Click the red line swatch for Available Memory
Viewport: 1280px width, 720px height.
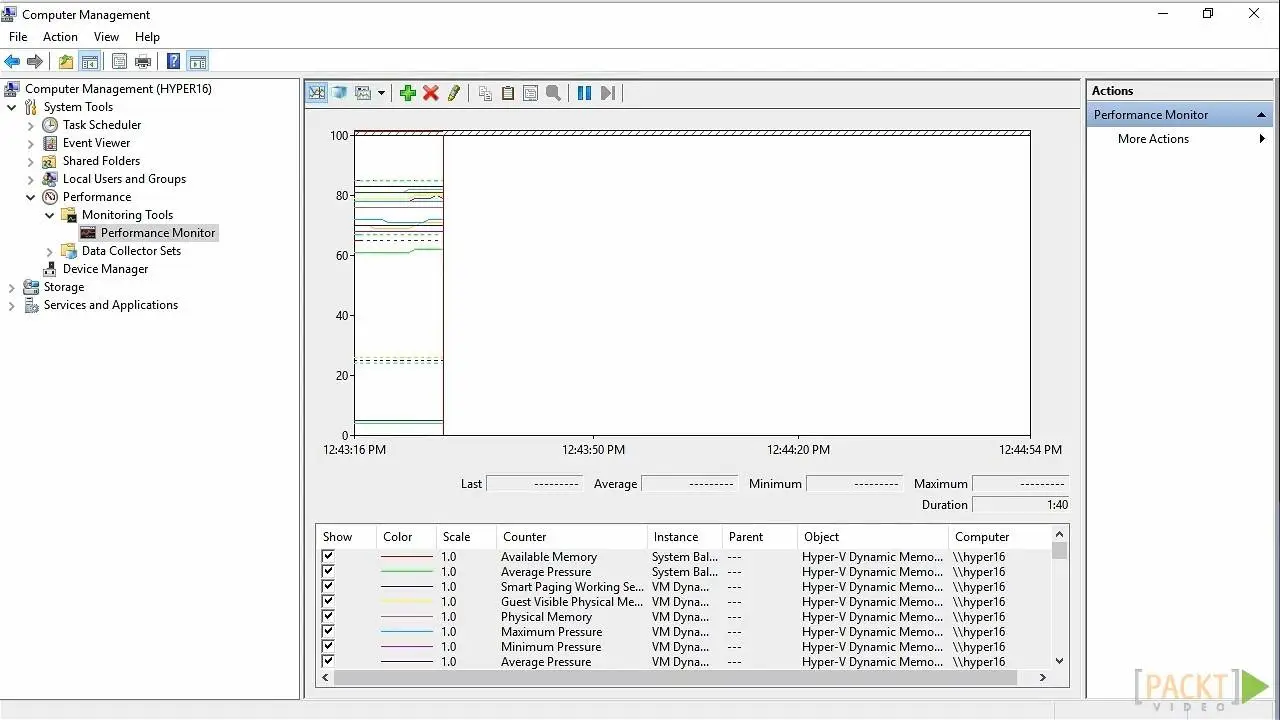[407, 556]
